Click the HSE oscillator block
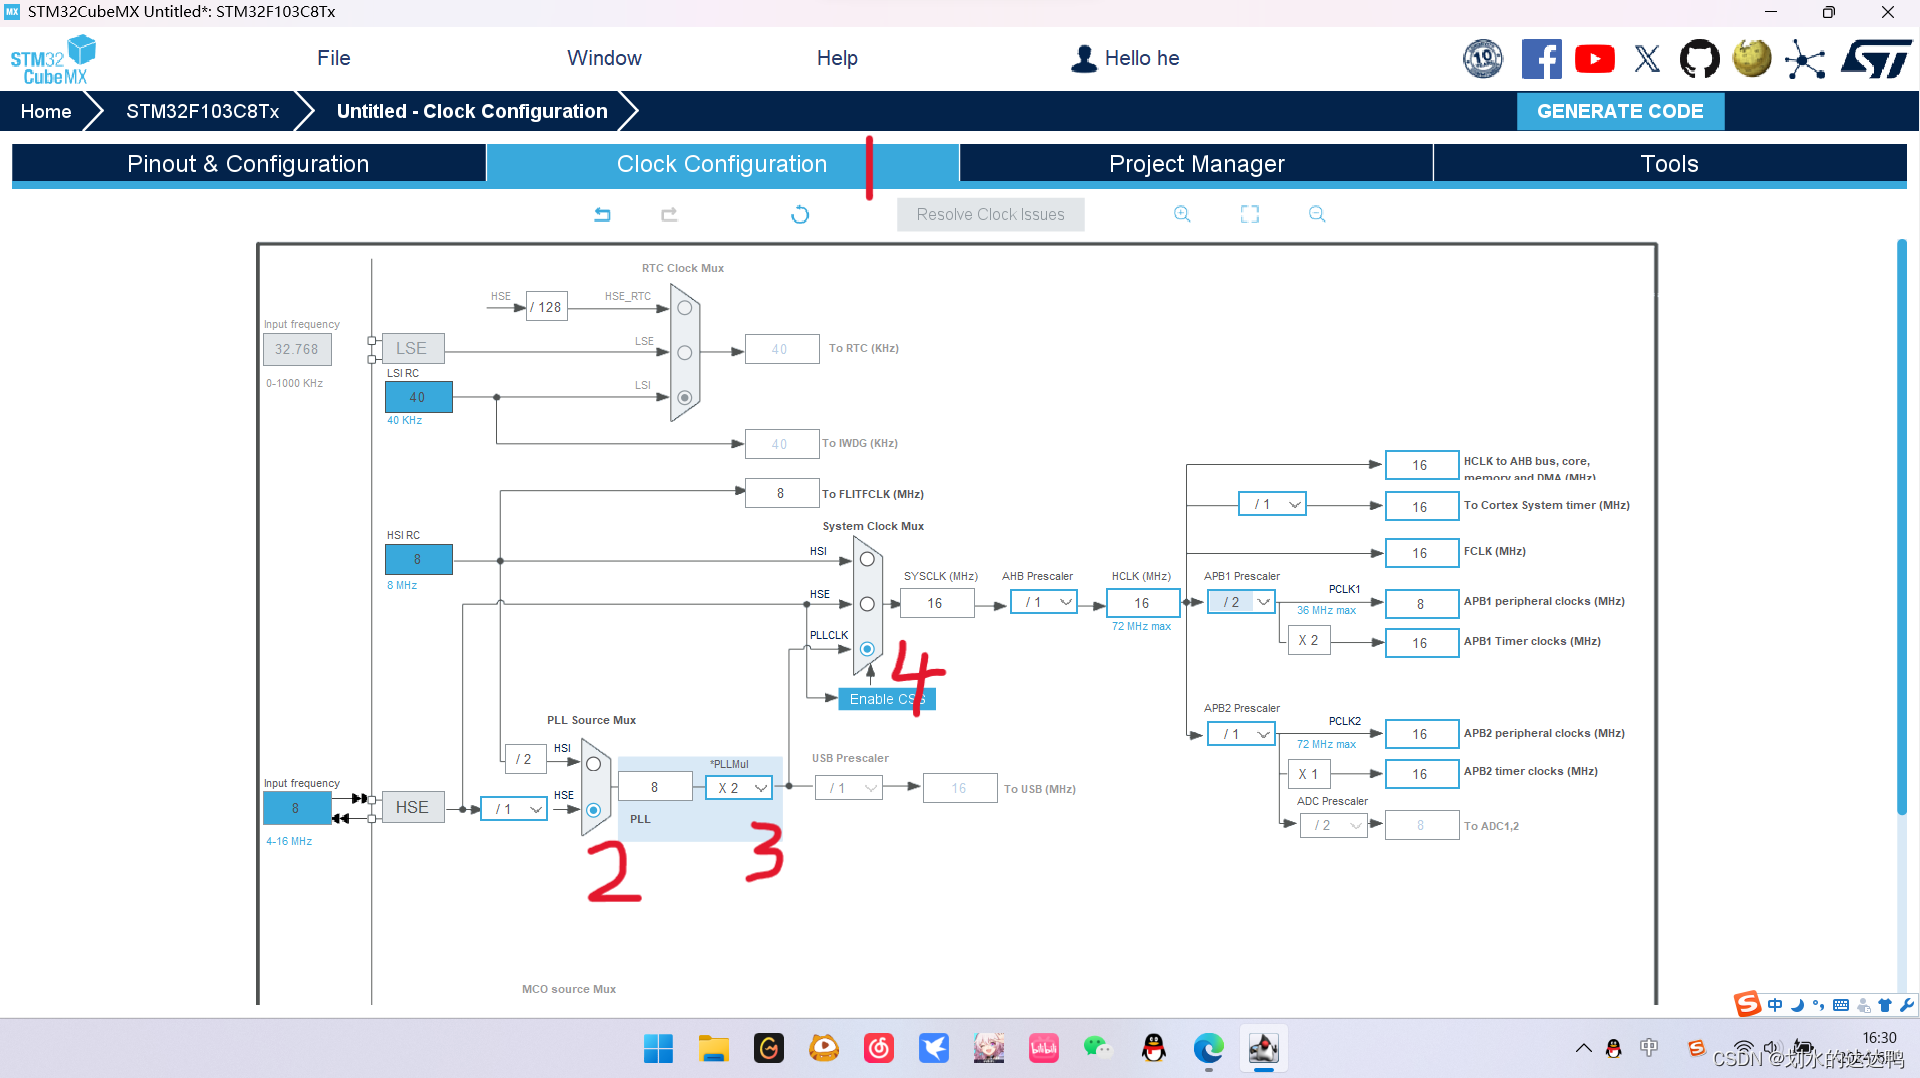 tap(412, 807)
